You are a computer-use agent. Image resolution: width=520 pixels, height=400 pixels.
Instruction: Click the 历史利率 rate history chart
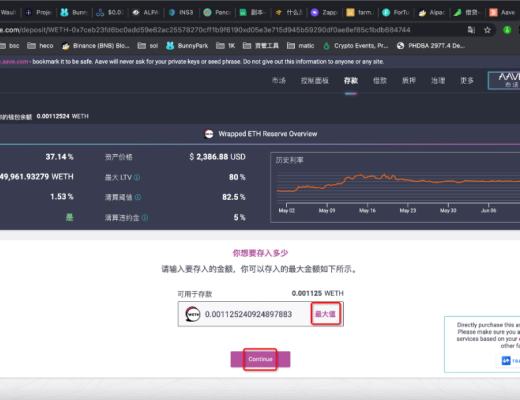coord(395,187)
